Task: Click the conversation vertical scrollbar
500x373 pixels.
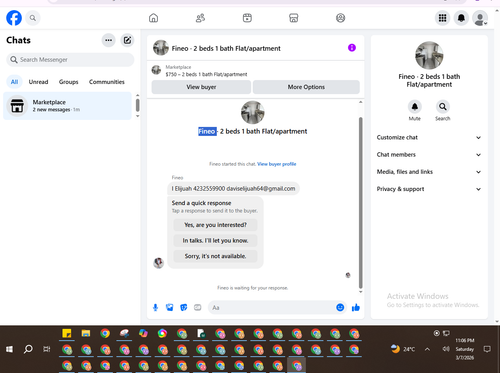Action: coord(360,203)
